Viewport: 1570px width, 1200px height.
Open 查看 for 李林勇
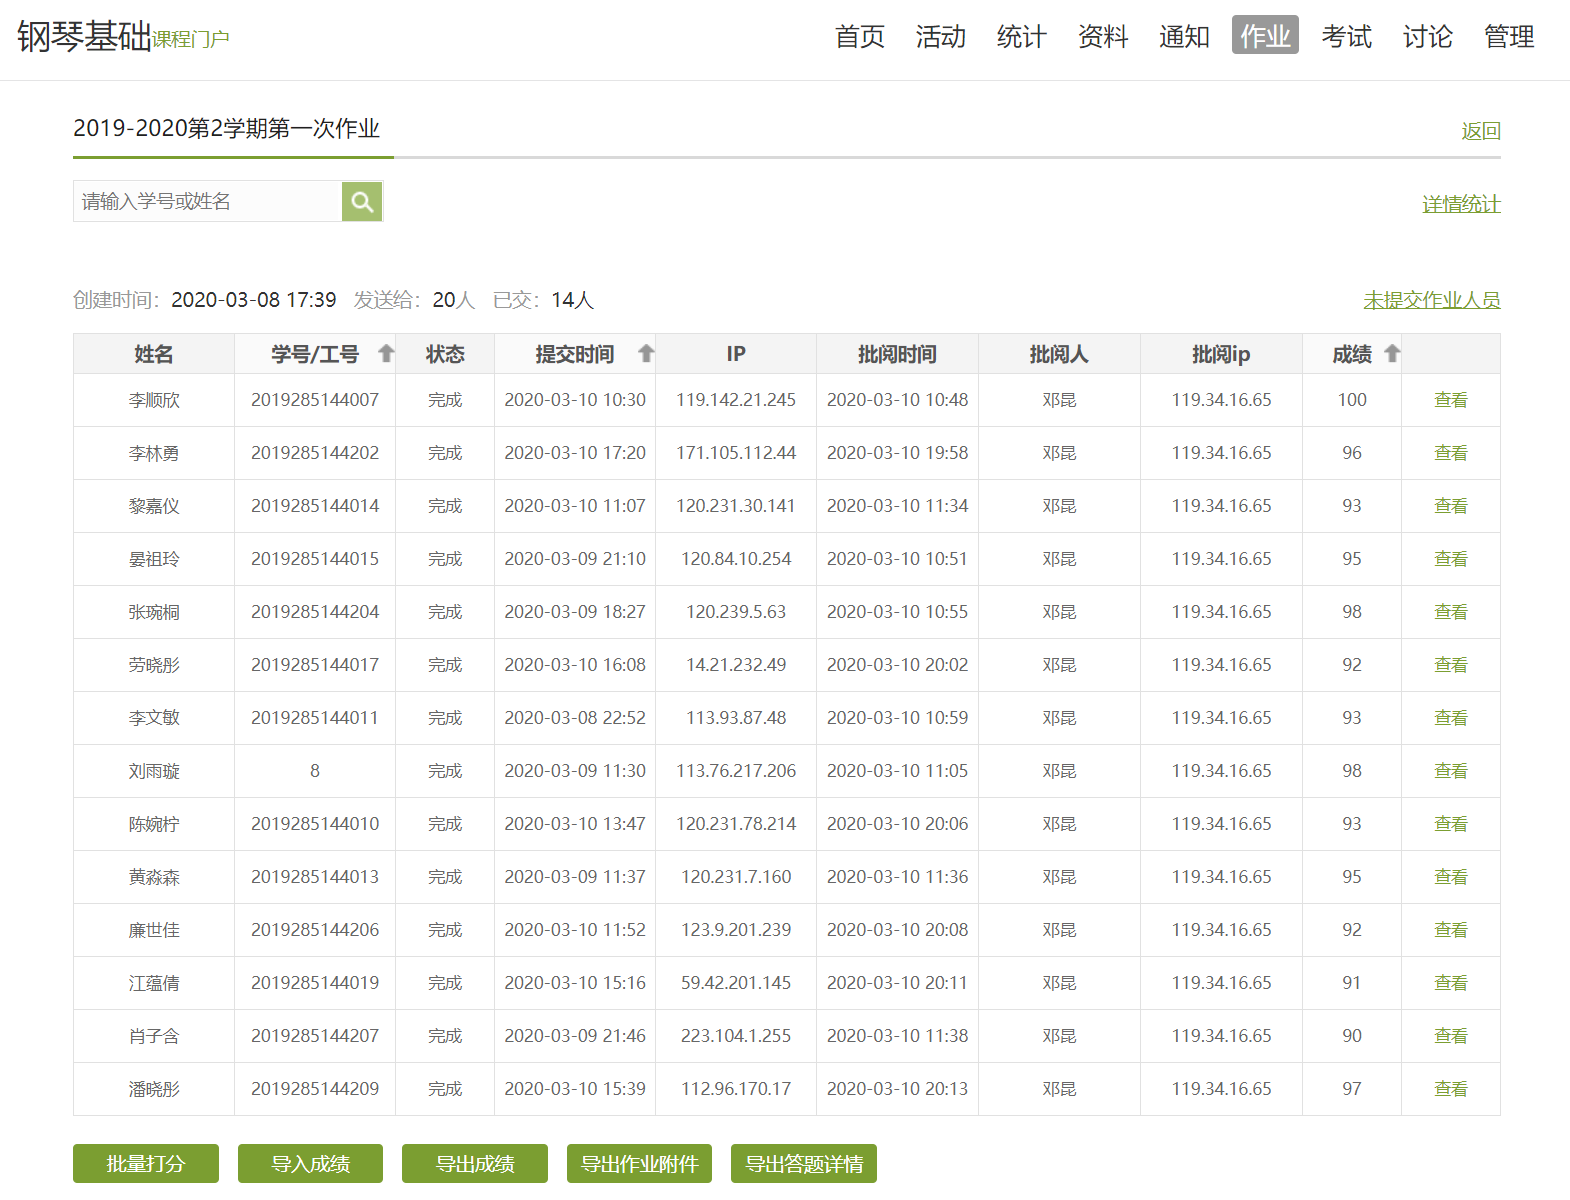click(x=1450, y=453)
